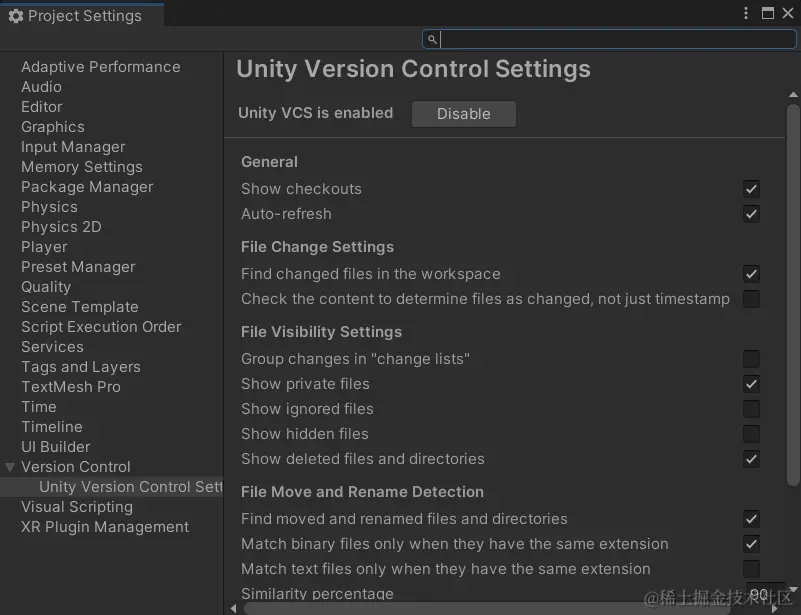Click the horizontal scrollbar at the bottom
The width and height of the screenshot is (801, 615).
(500, 608)
